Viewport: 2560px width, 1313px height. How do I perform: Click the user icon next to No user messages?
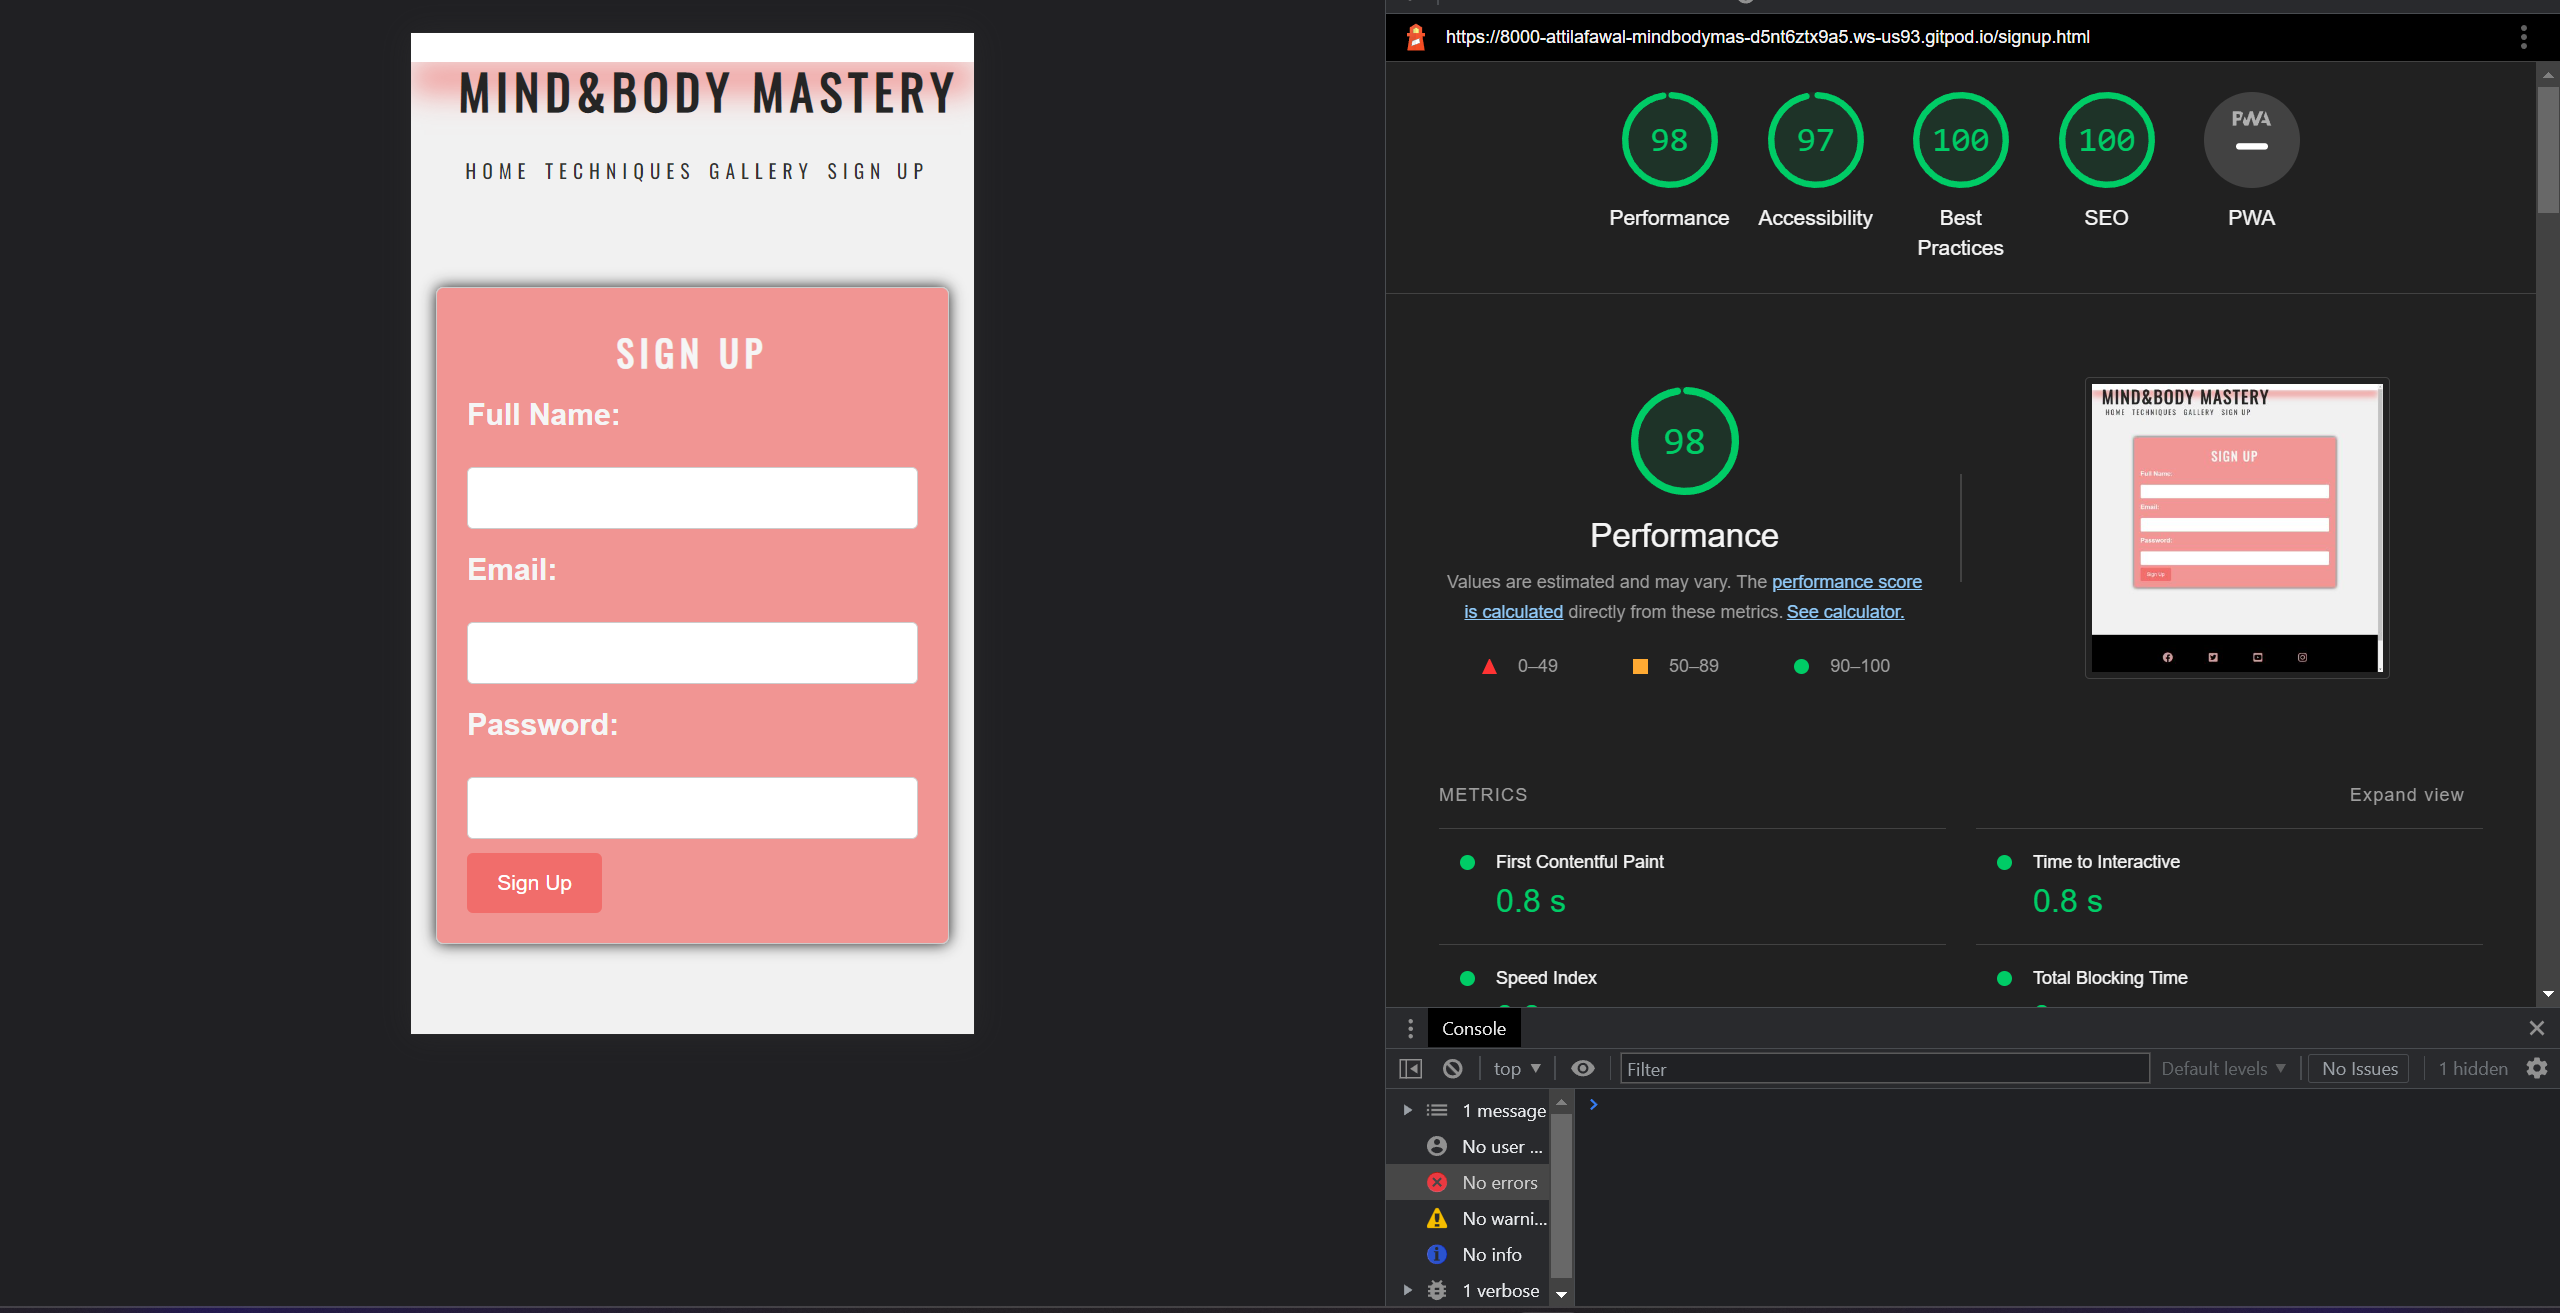[x=1437, y=1146]
